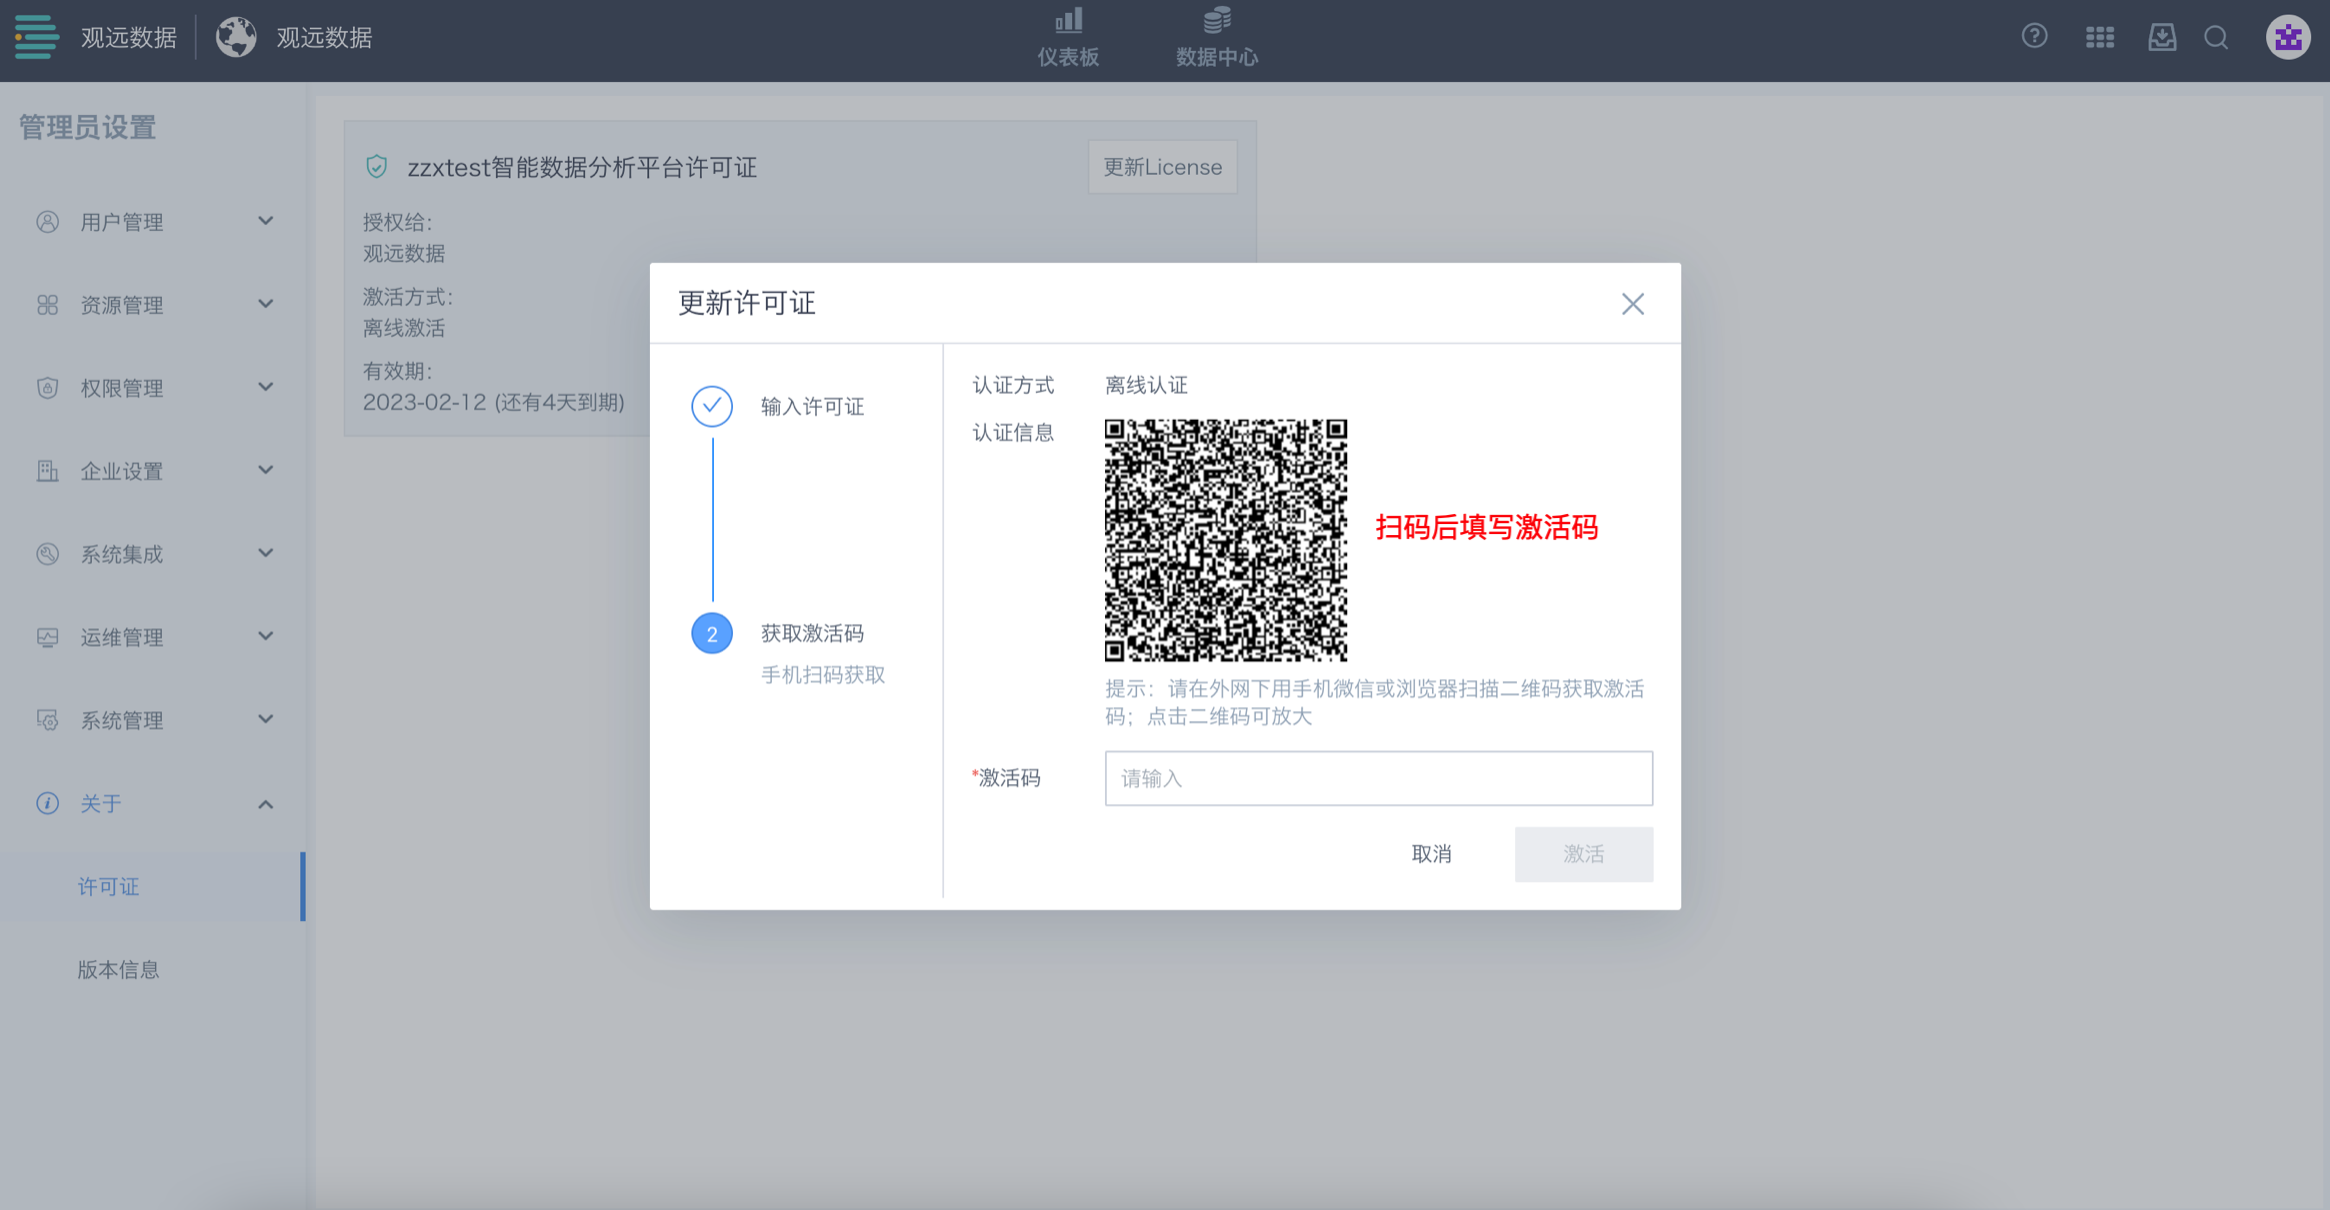This screenshot has width=2330, height=1210.
Task: Click the globe workspace icon
Action: tap(236, 37)
